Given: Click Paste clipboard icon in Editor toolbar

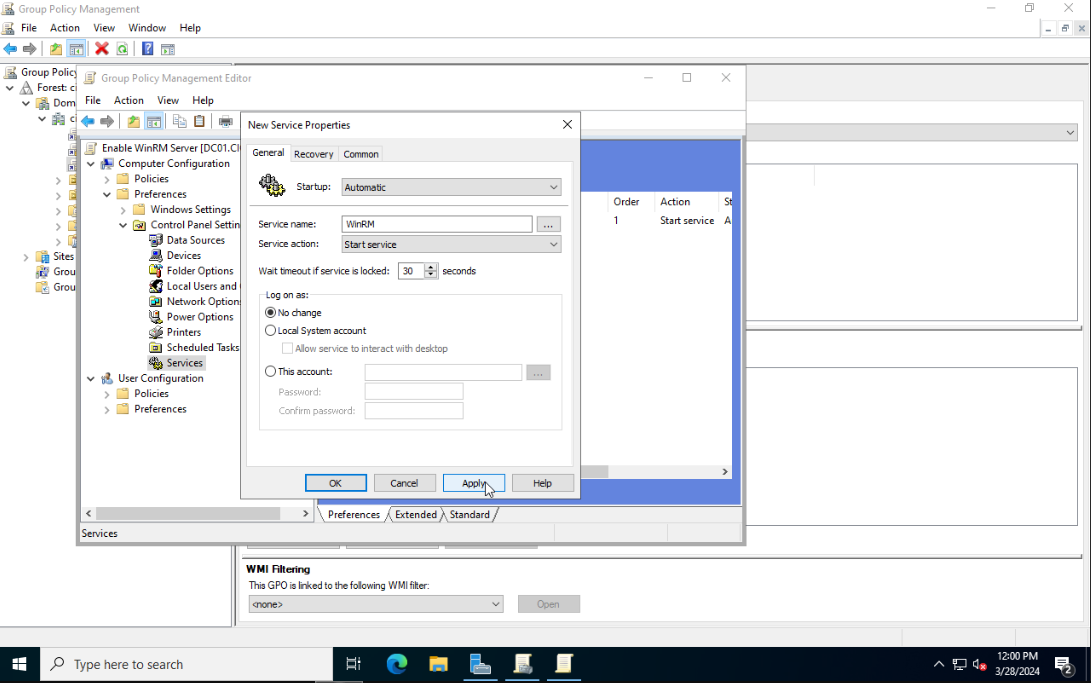Looking at the screenshot, I should click(x=200, y=121).
